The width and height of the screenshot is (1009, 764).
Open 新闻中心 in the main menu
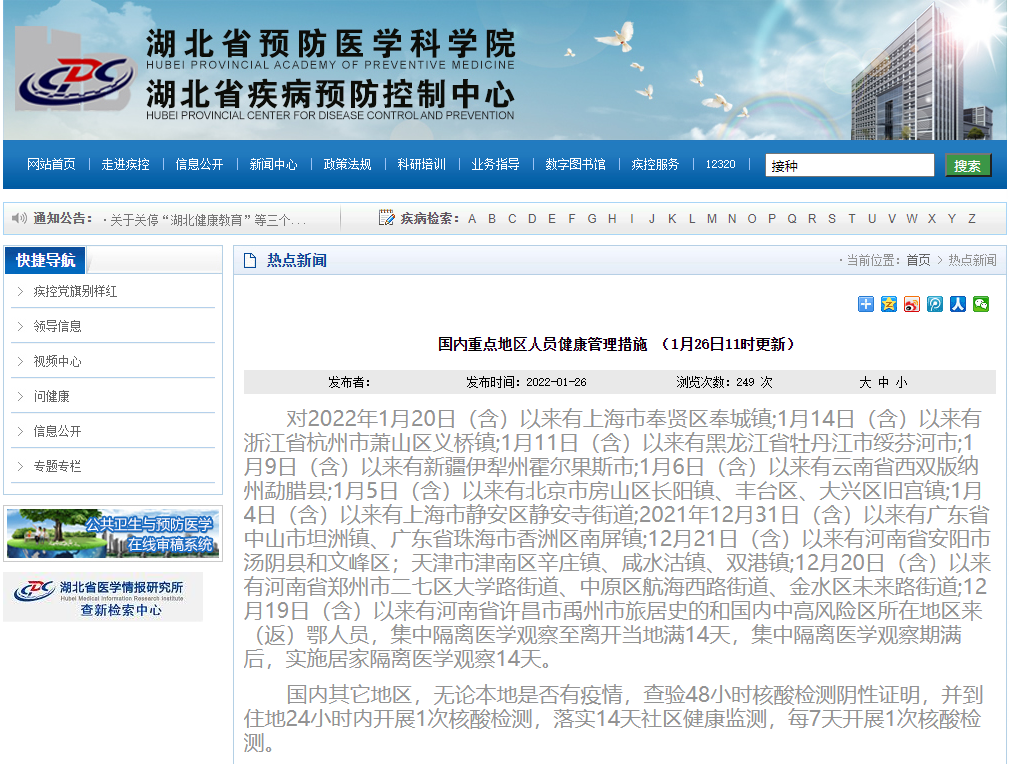click(273, 165)
